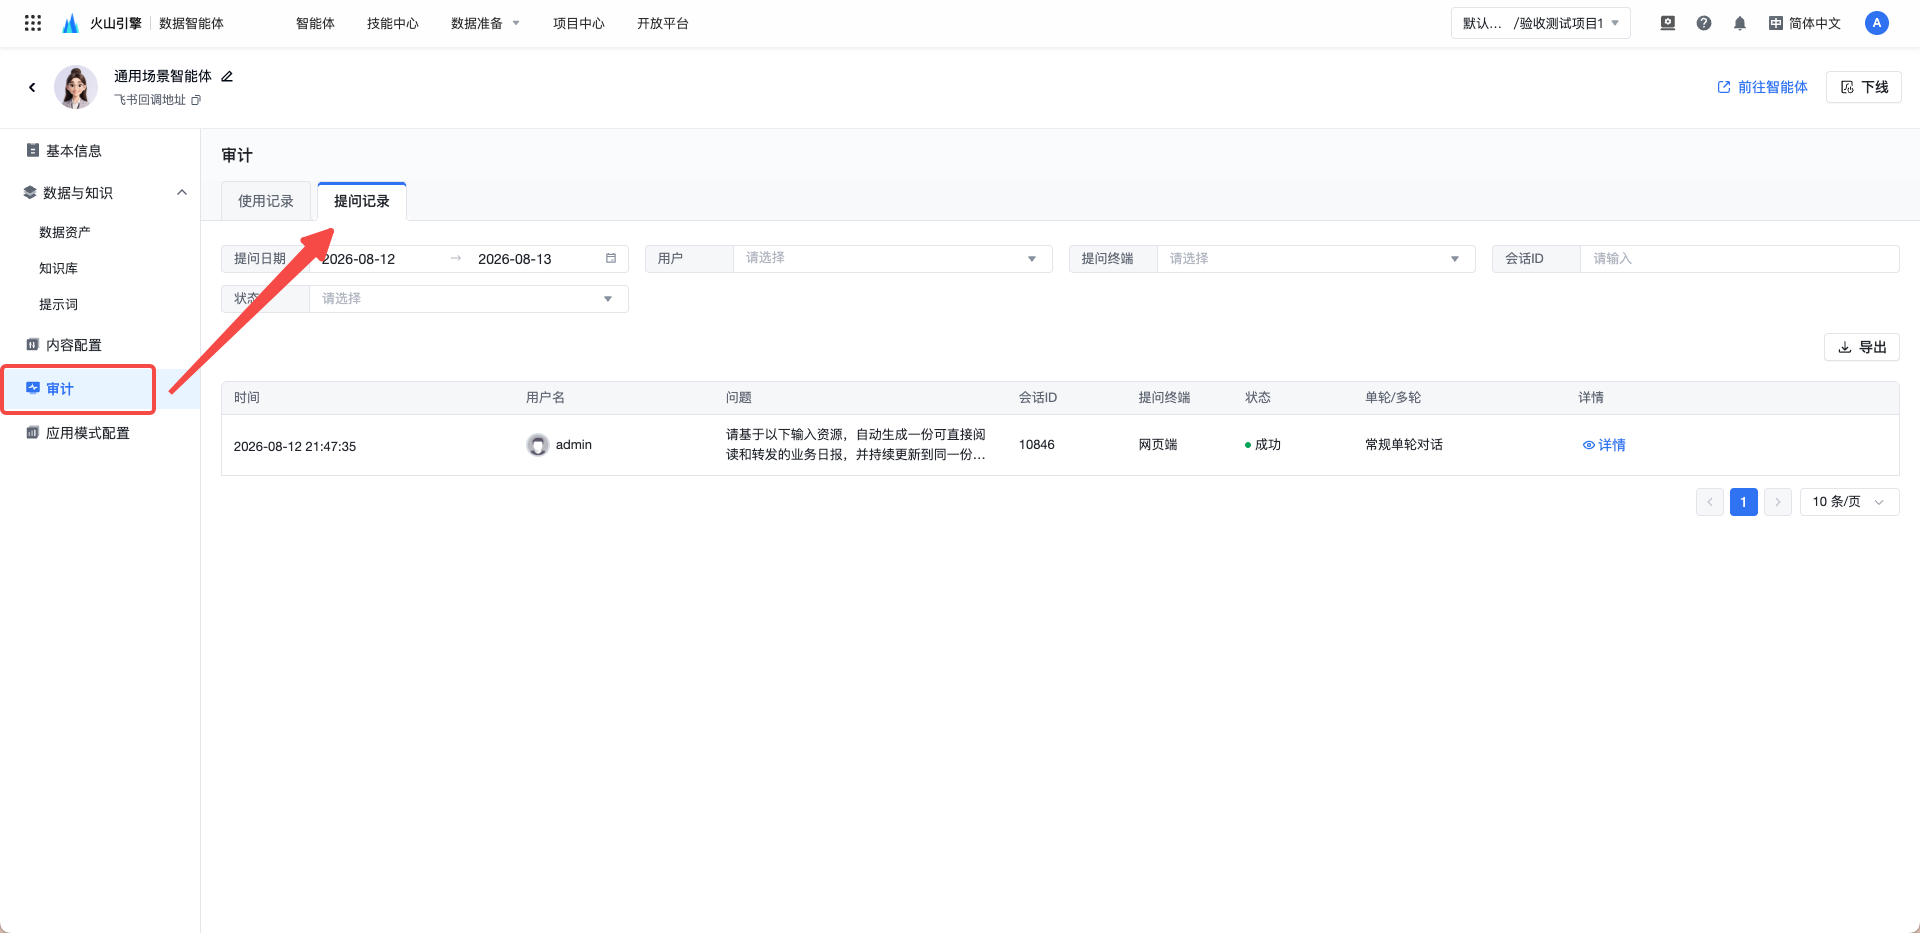Switch to the 使用记录 tab
The image size is (1920, 933).
(x=266, y=201)
